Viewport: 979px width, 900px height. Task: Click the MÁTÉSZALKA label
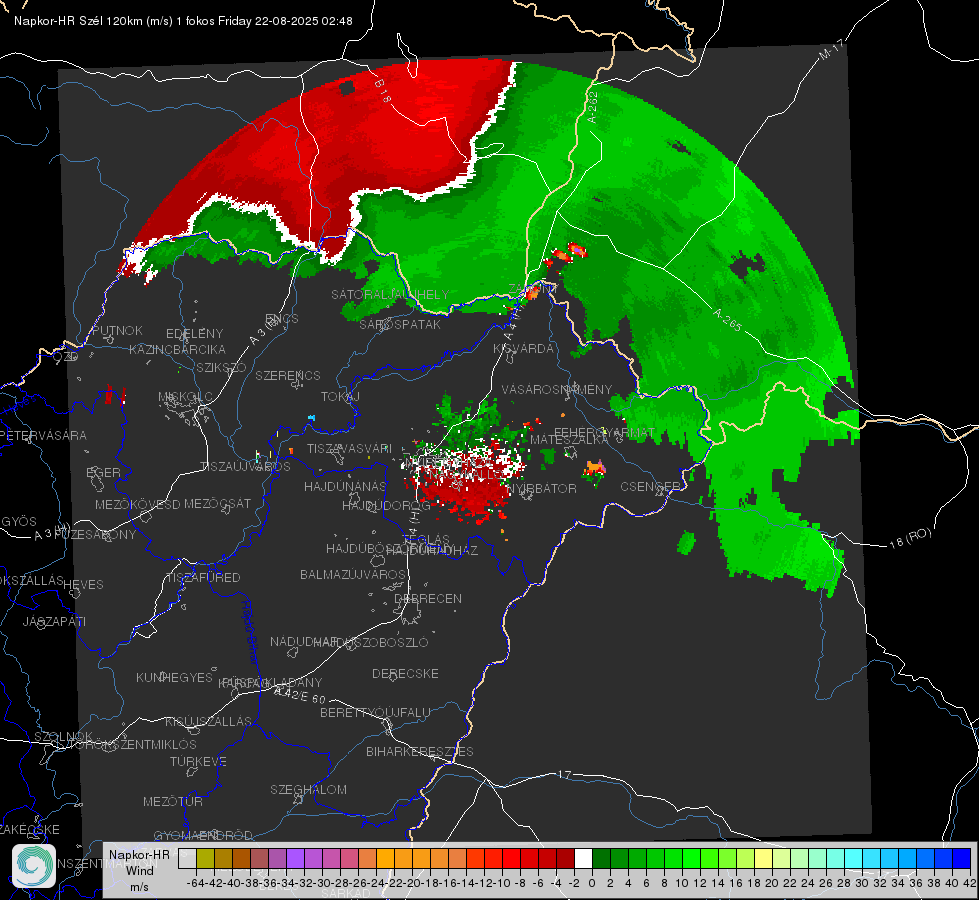[569, 440]
